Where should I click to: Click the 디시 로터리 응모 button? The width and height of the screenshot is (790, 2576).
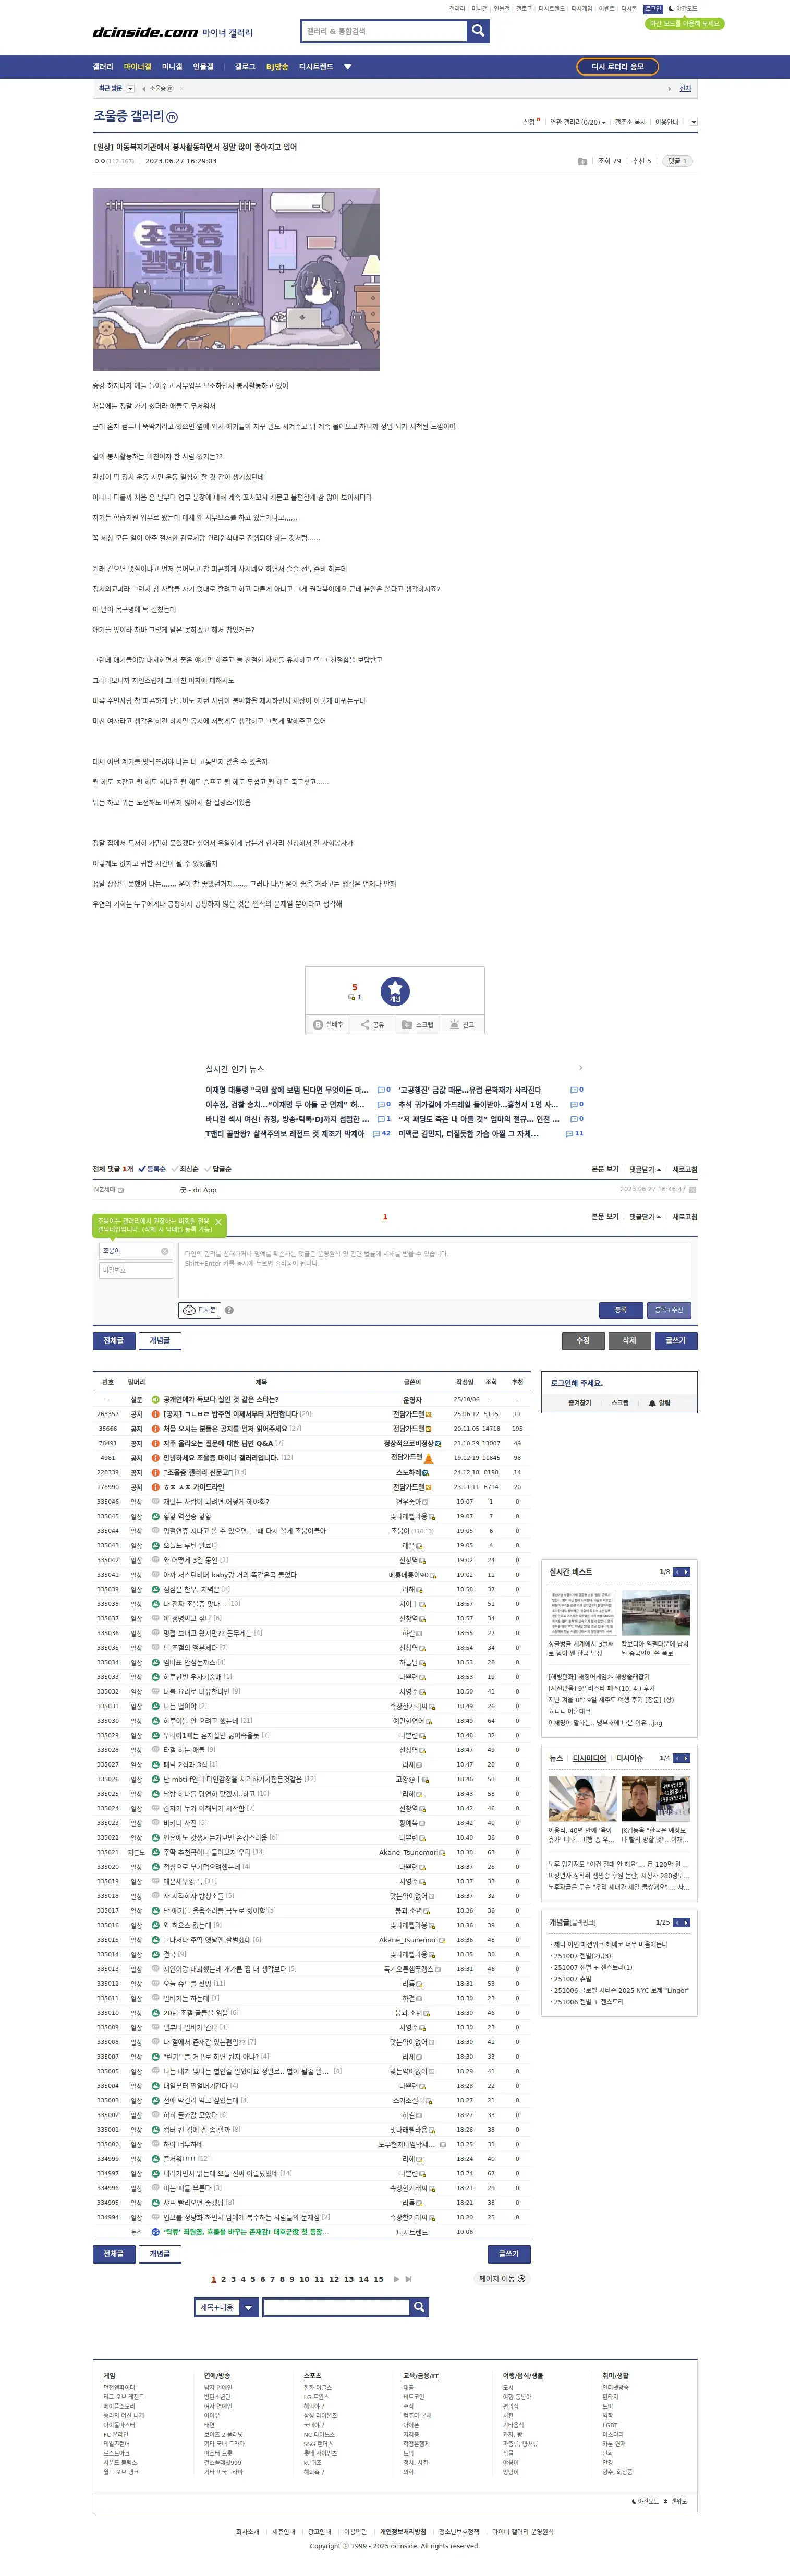pos(617,67)
